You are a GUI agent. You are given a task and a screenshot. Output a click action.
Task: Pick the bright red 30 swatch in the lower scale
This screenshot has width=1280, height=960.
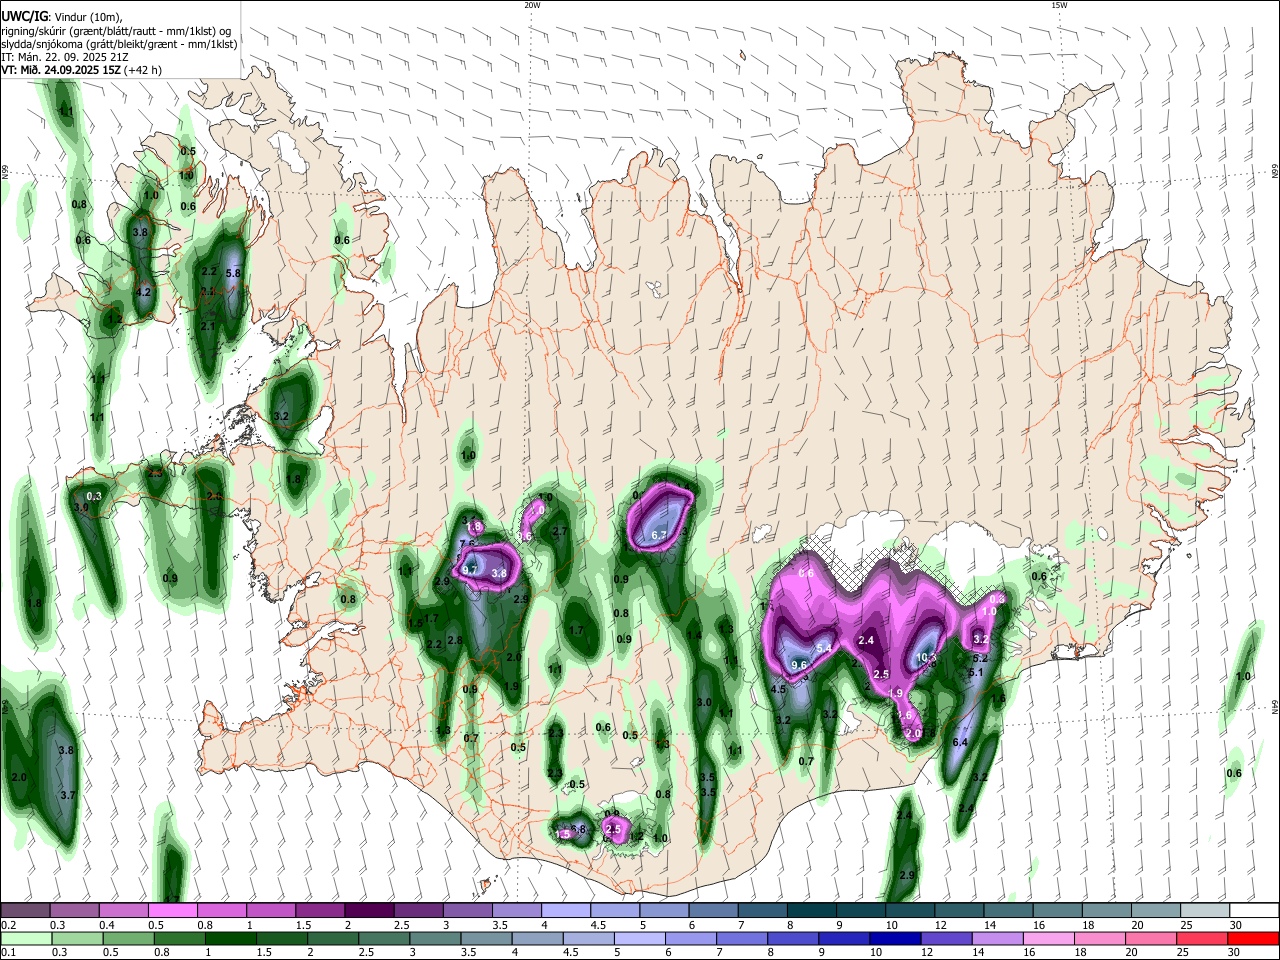(1252, 938)
